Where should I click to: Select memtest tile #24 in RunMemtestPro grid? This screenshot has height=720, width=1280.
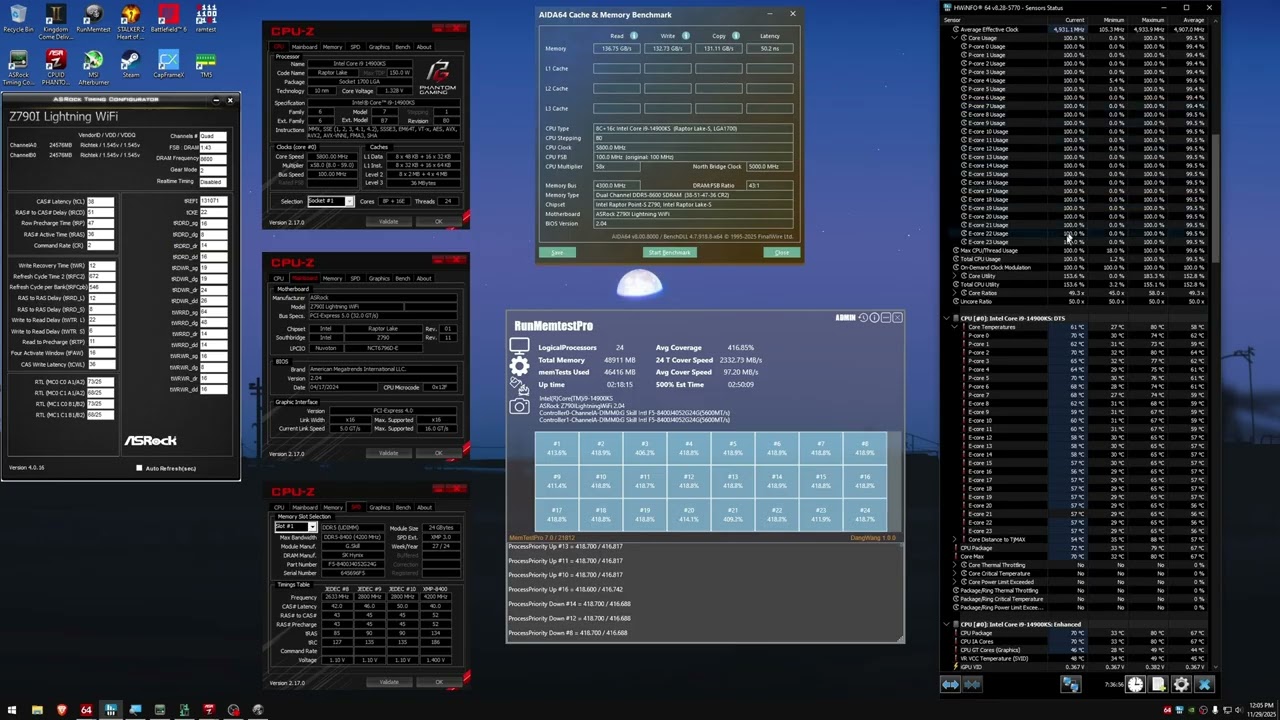click(x=865, y=514)
